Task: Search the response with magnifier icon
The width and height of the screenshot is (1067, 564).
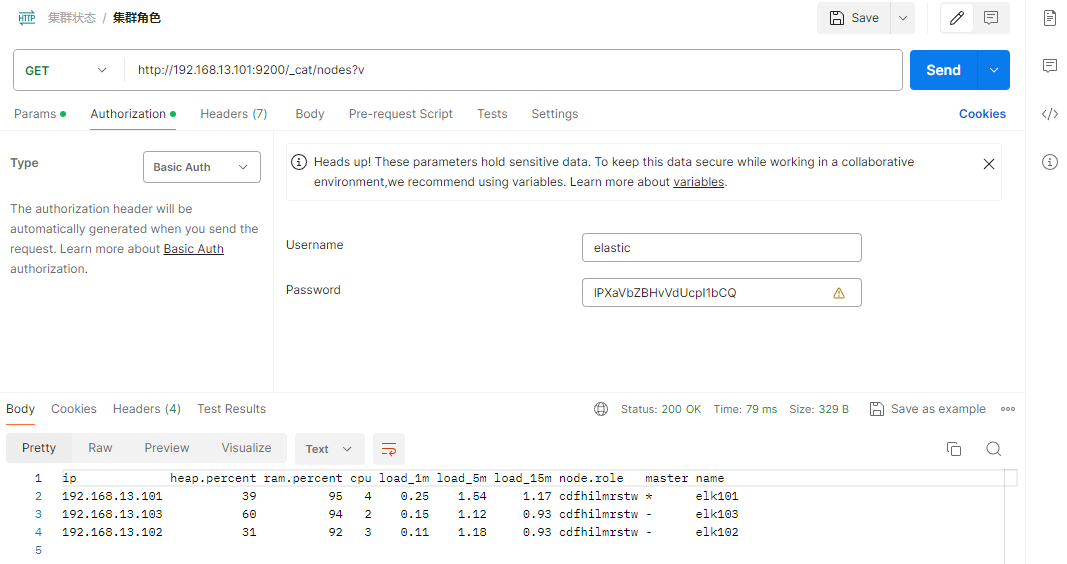Action: 993,449
